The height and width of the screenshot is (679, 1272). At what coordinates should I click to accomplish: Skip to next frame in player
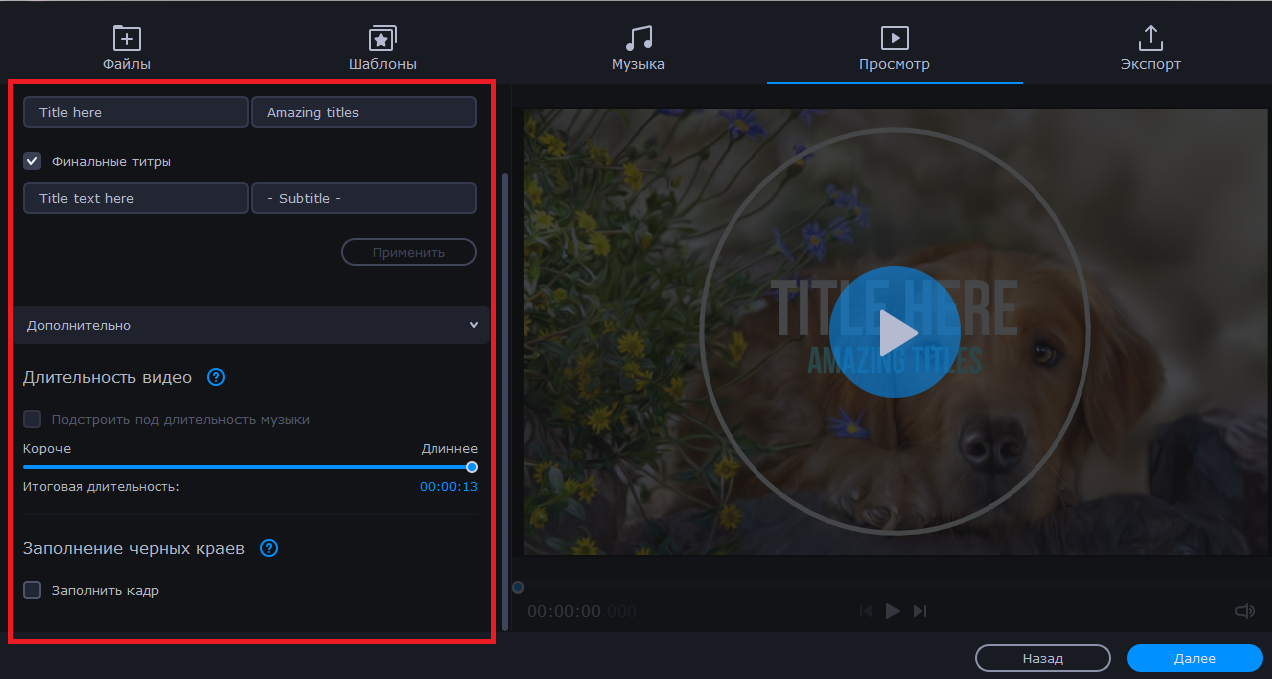click(920, 611)
